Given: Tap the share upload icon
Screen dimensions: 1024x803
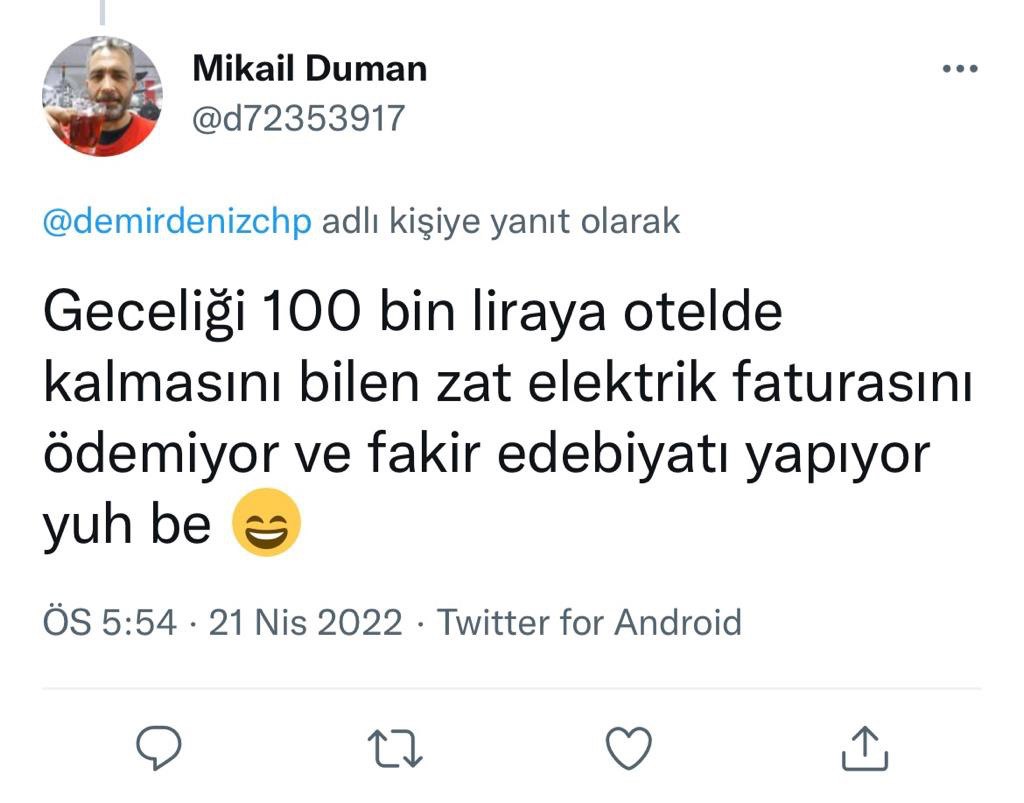Looking at the screenshot, I should pos(865,747).
